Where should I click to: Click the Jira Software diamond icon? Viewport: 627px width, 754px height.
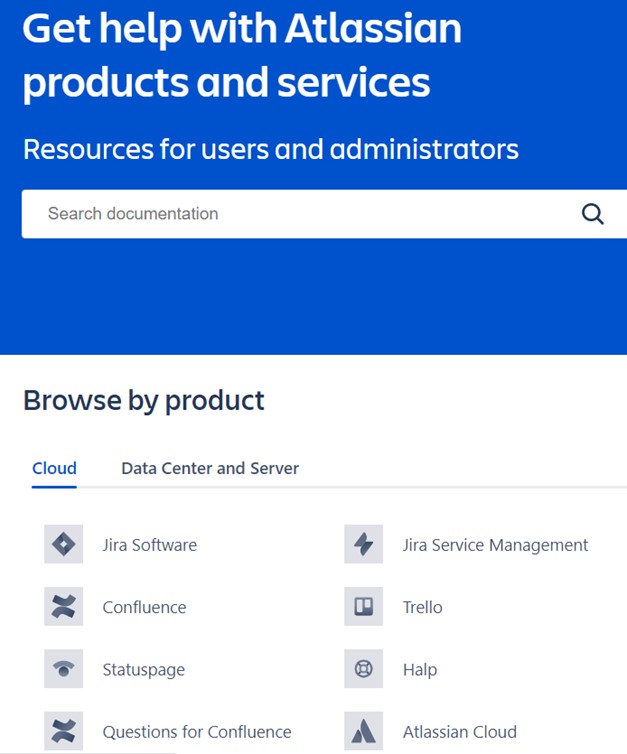(63, 544)
